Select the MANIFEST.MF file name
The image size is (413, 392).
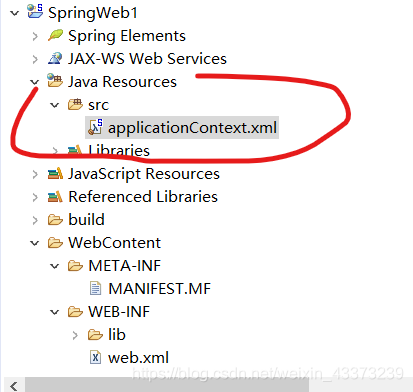click(159, 289)
